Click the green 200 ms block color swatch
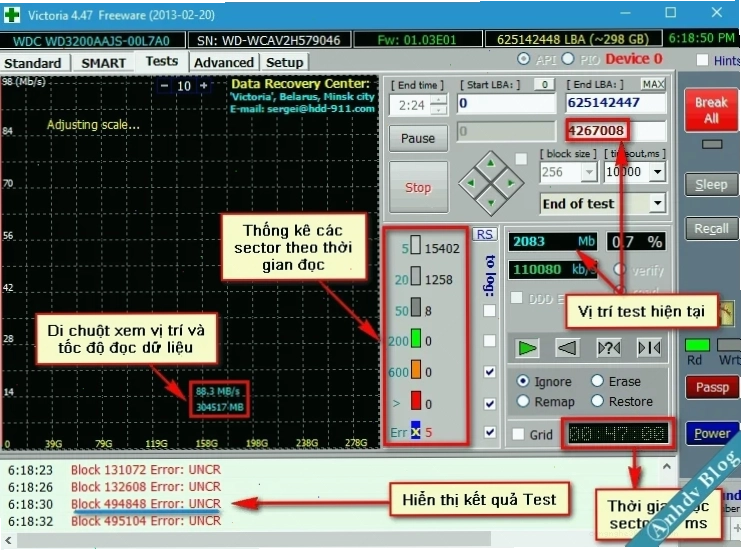 coord(416,338)
